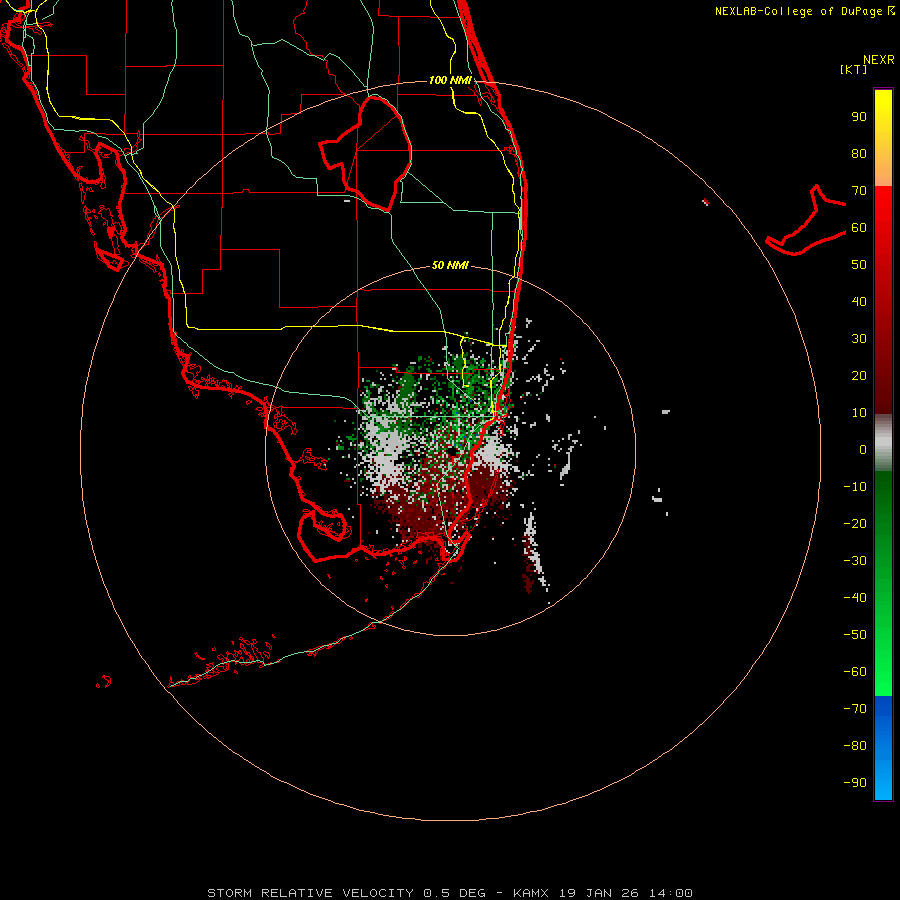The width and height of the screenshot is (900, 900).
Task: Select the -10 tick label on scale
Action: 855,487
